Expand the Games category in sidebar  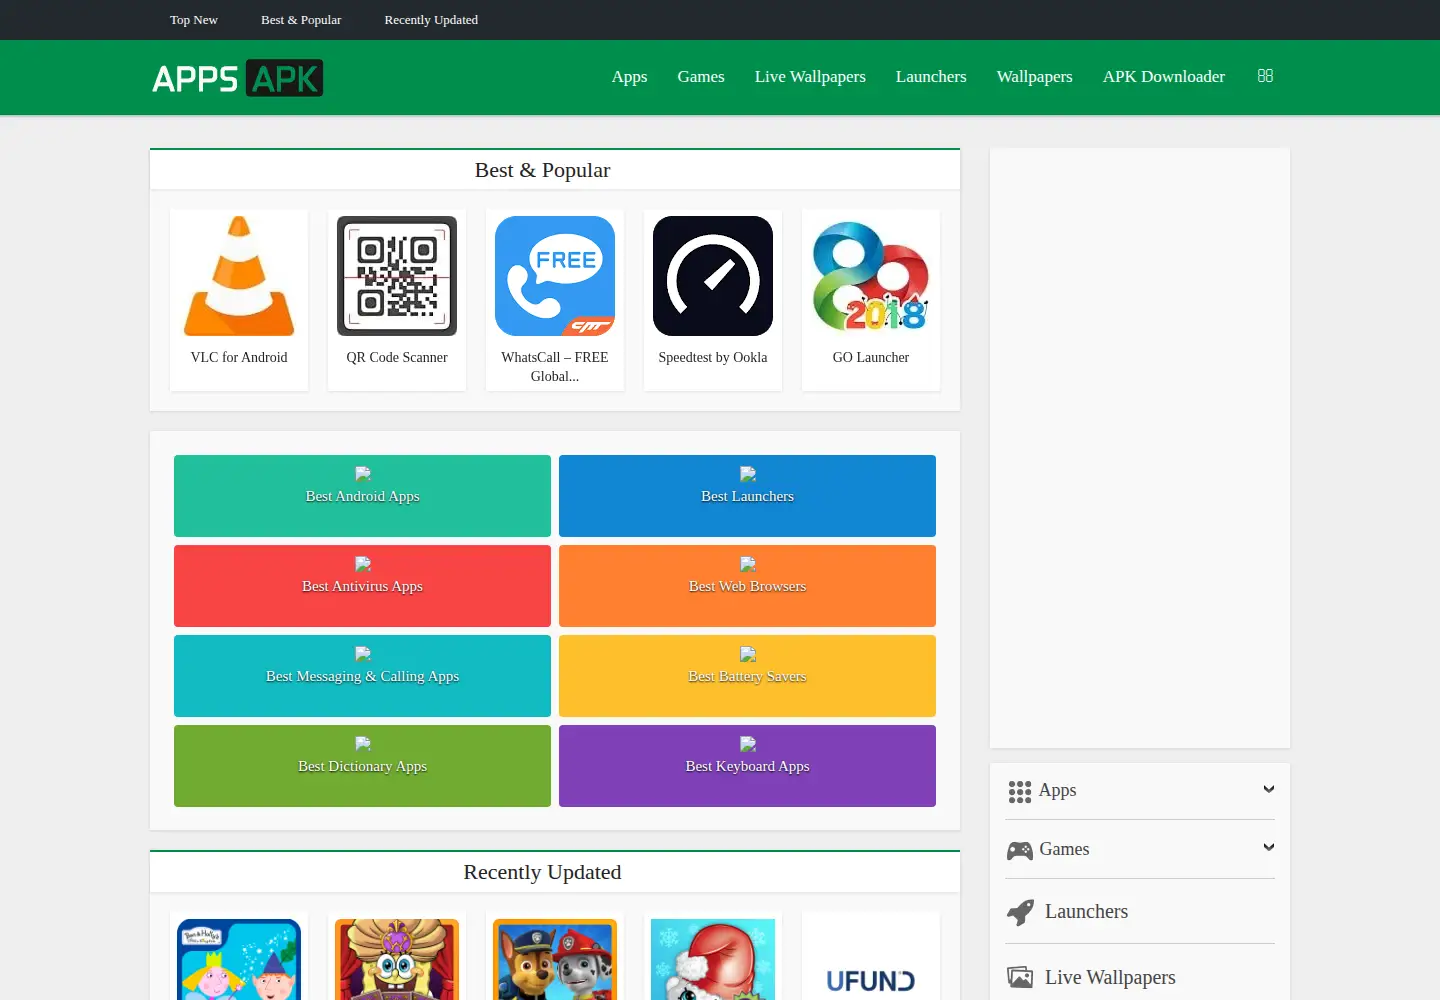[x=1269, y=847]
